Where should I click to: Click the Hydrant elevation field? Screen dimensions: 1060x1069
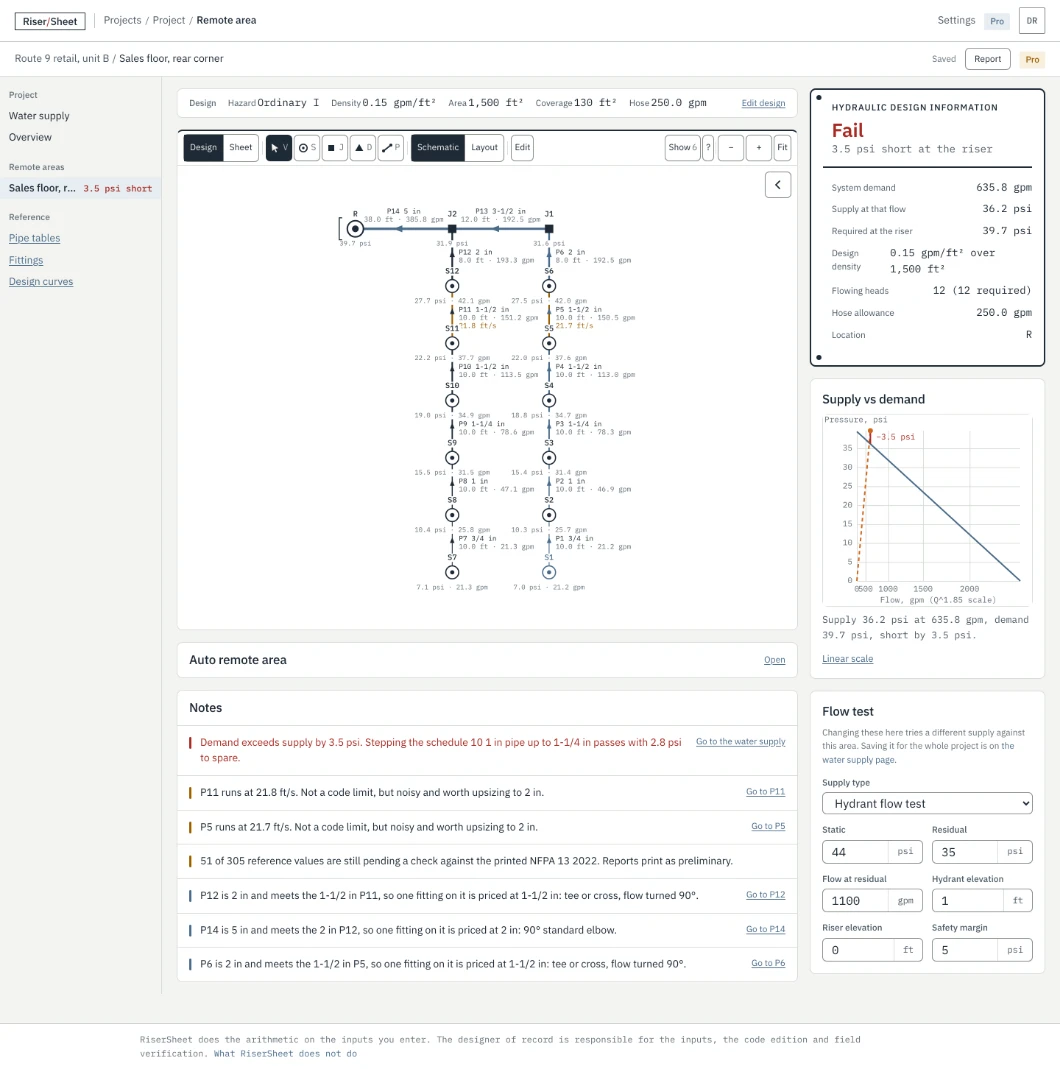click(982, 901)
